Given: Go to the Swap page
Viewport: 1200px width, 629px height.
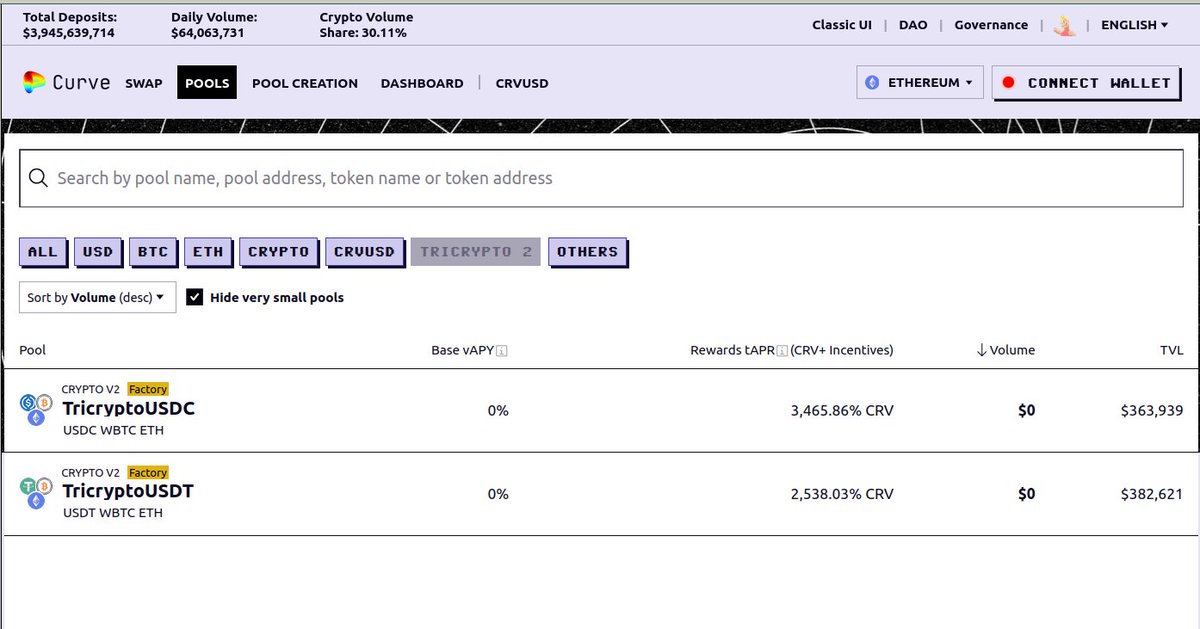Looking at the screenshot, I should tap(144, 83).
